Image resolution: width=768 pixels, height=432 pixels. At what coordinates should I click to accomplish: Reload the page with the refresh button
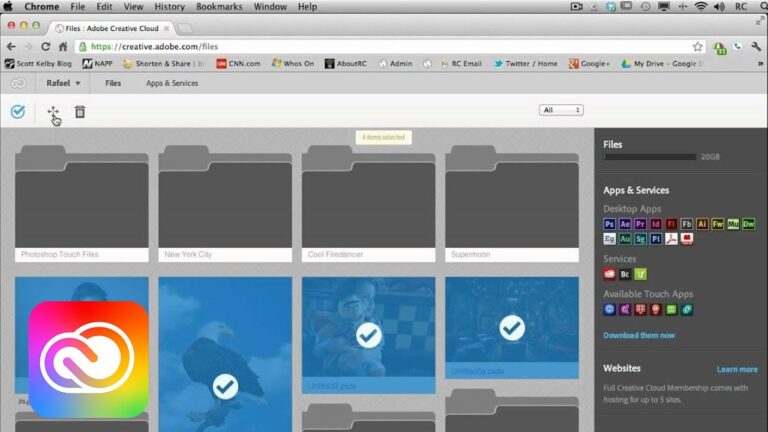coord(46,47)
